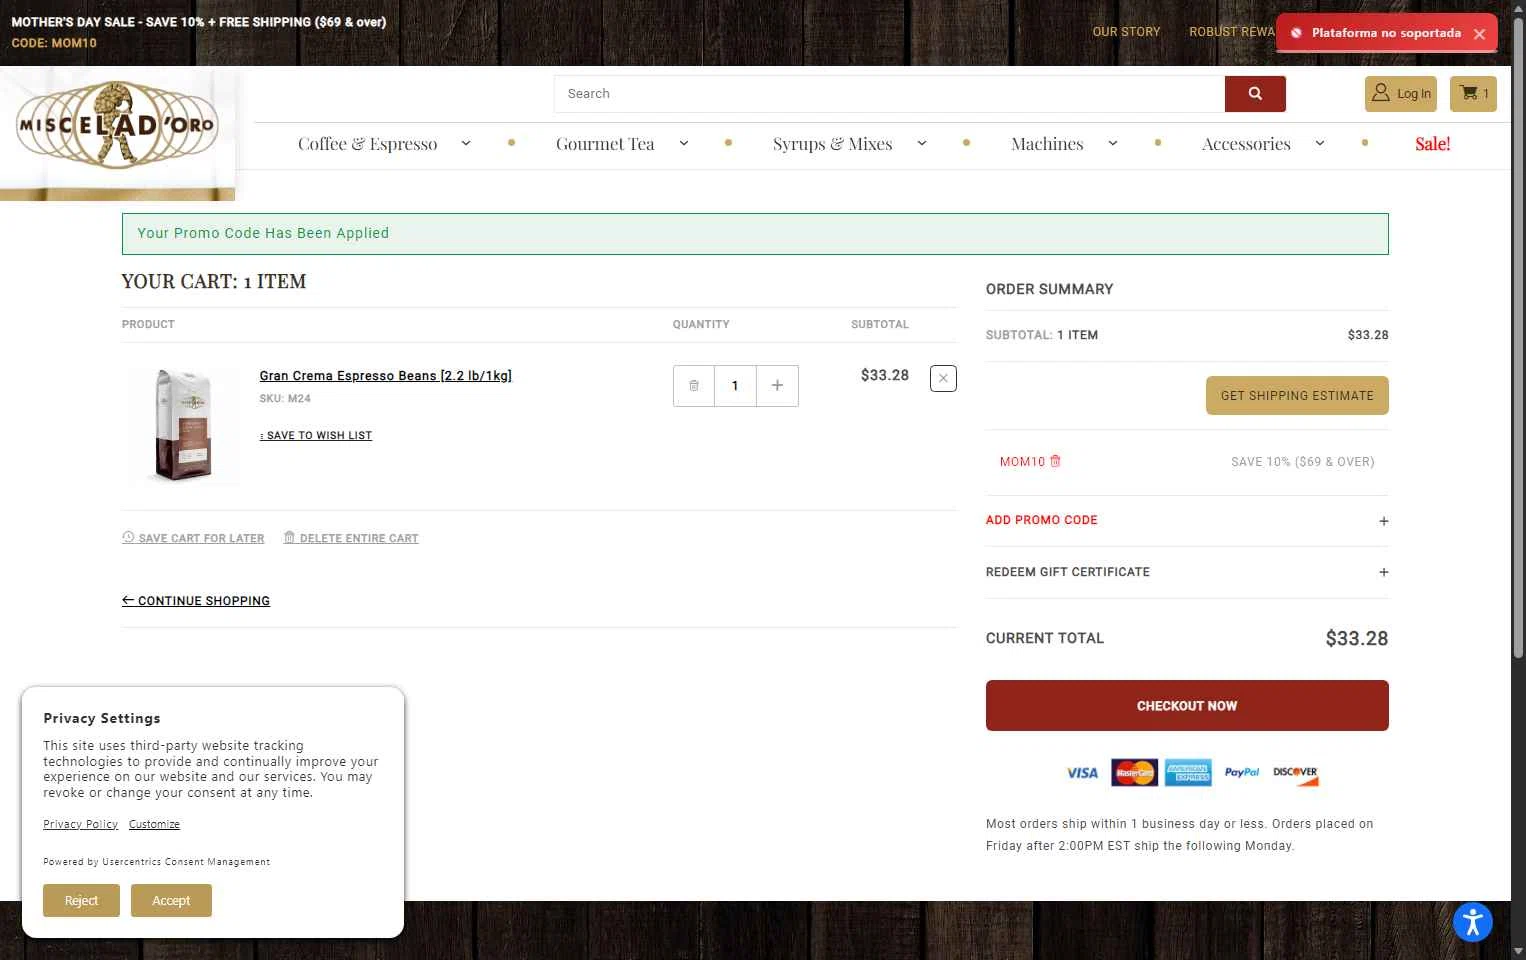Expand the Gourmet Tea menu chevron
The width and height of the screenshot is (1526, 960).
tap(684, 144)
